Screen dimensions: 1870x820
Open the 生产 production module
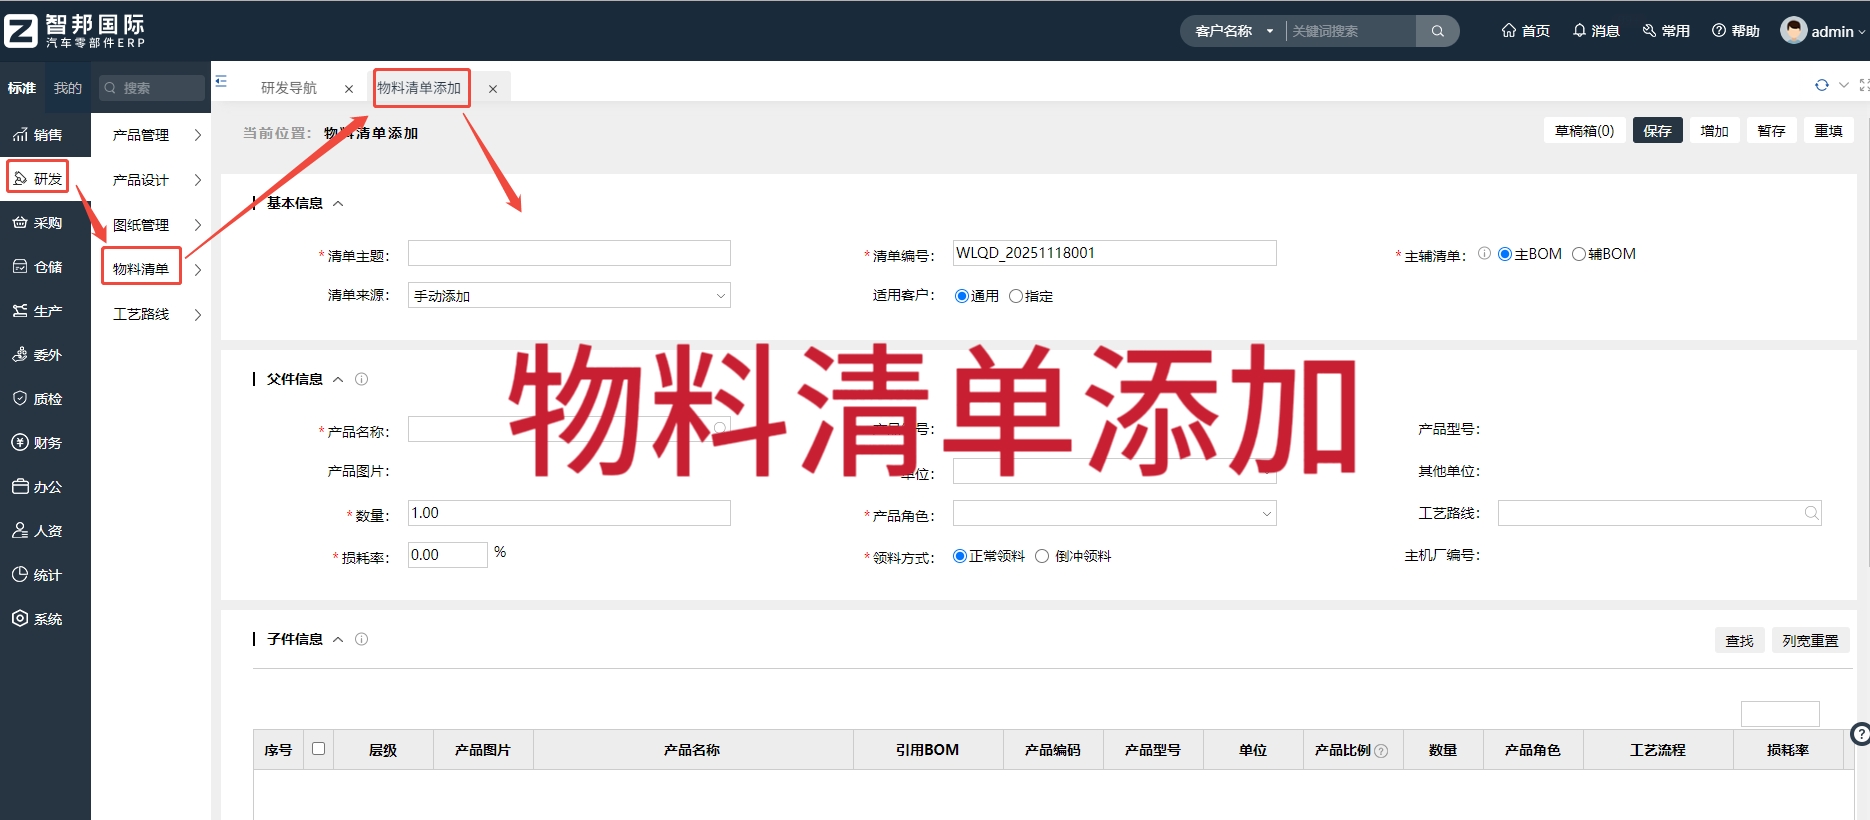[x=37, y=311]
